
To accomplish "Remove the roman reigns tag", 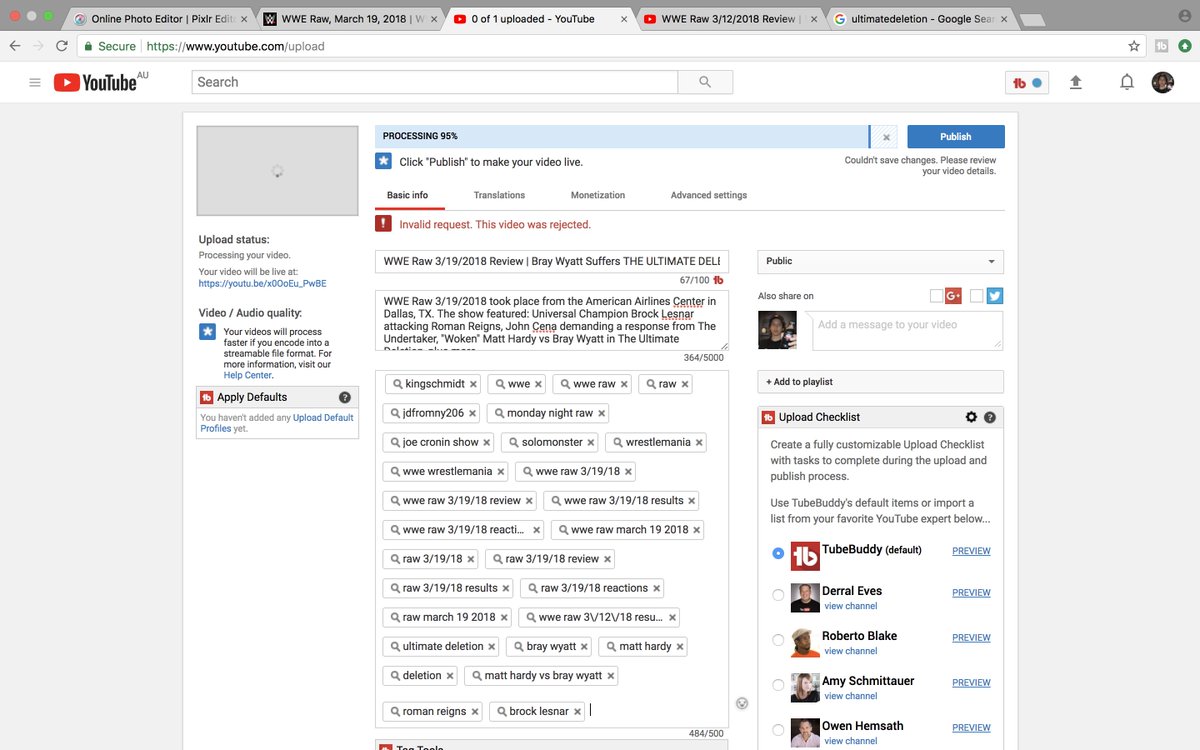I will click(x=475, y=712).
